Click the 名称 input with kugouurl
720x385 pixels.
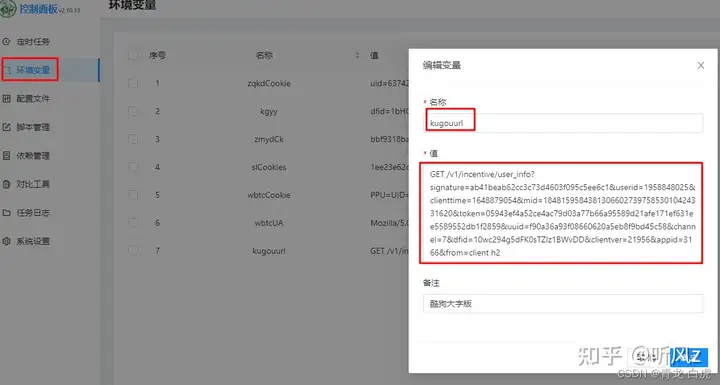pos(563,123)
